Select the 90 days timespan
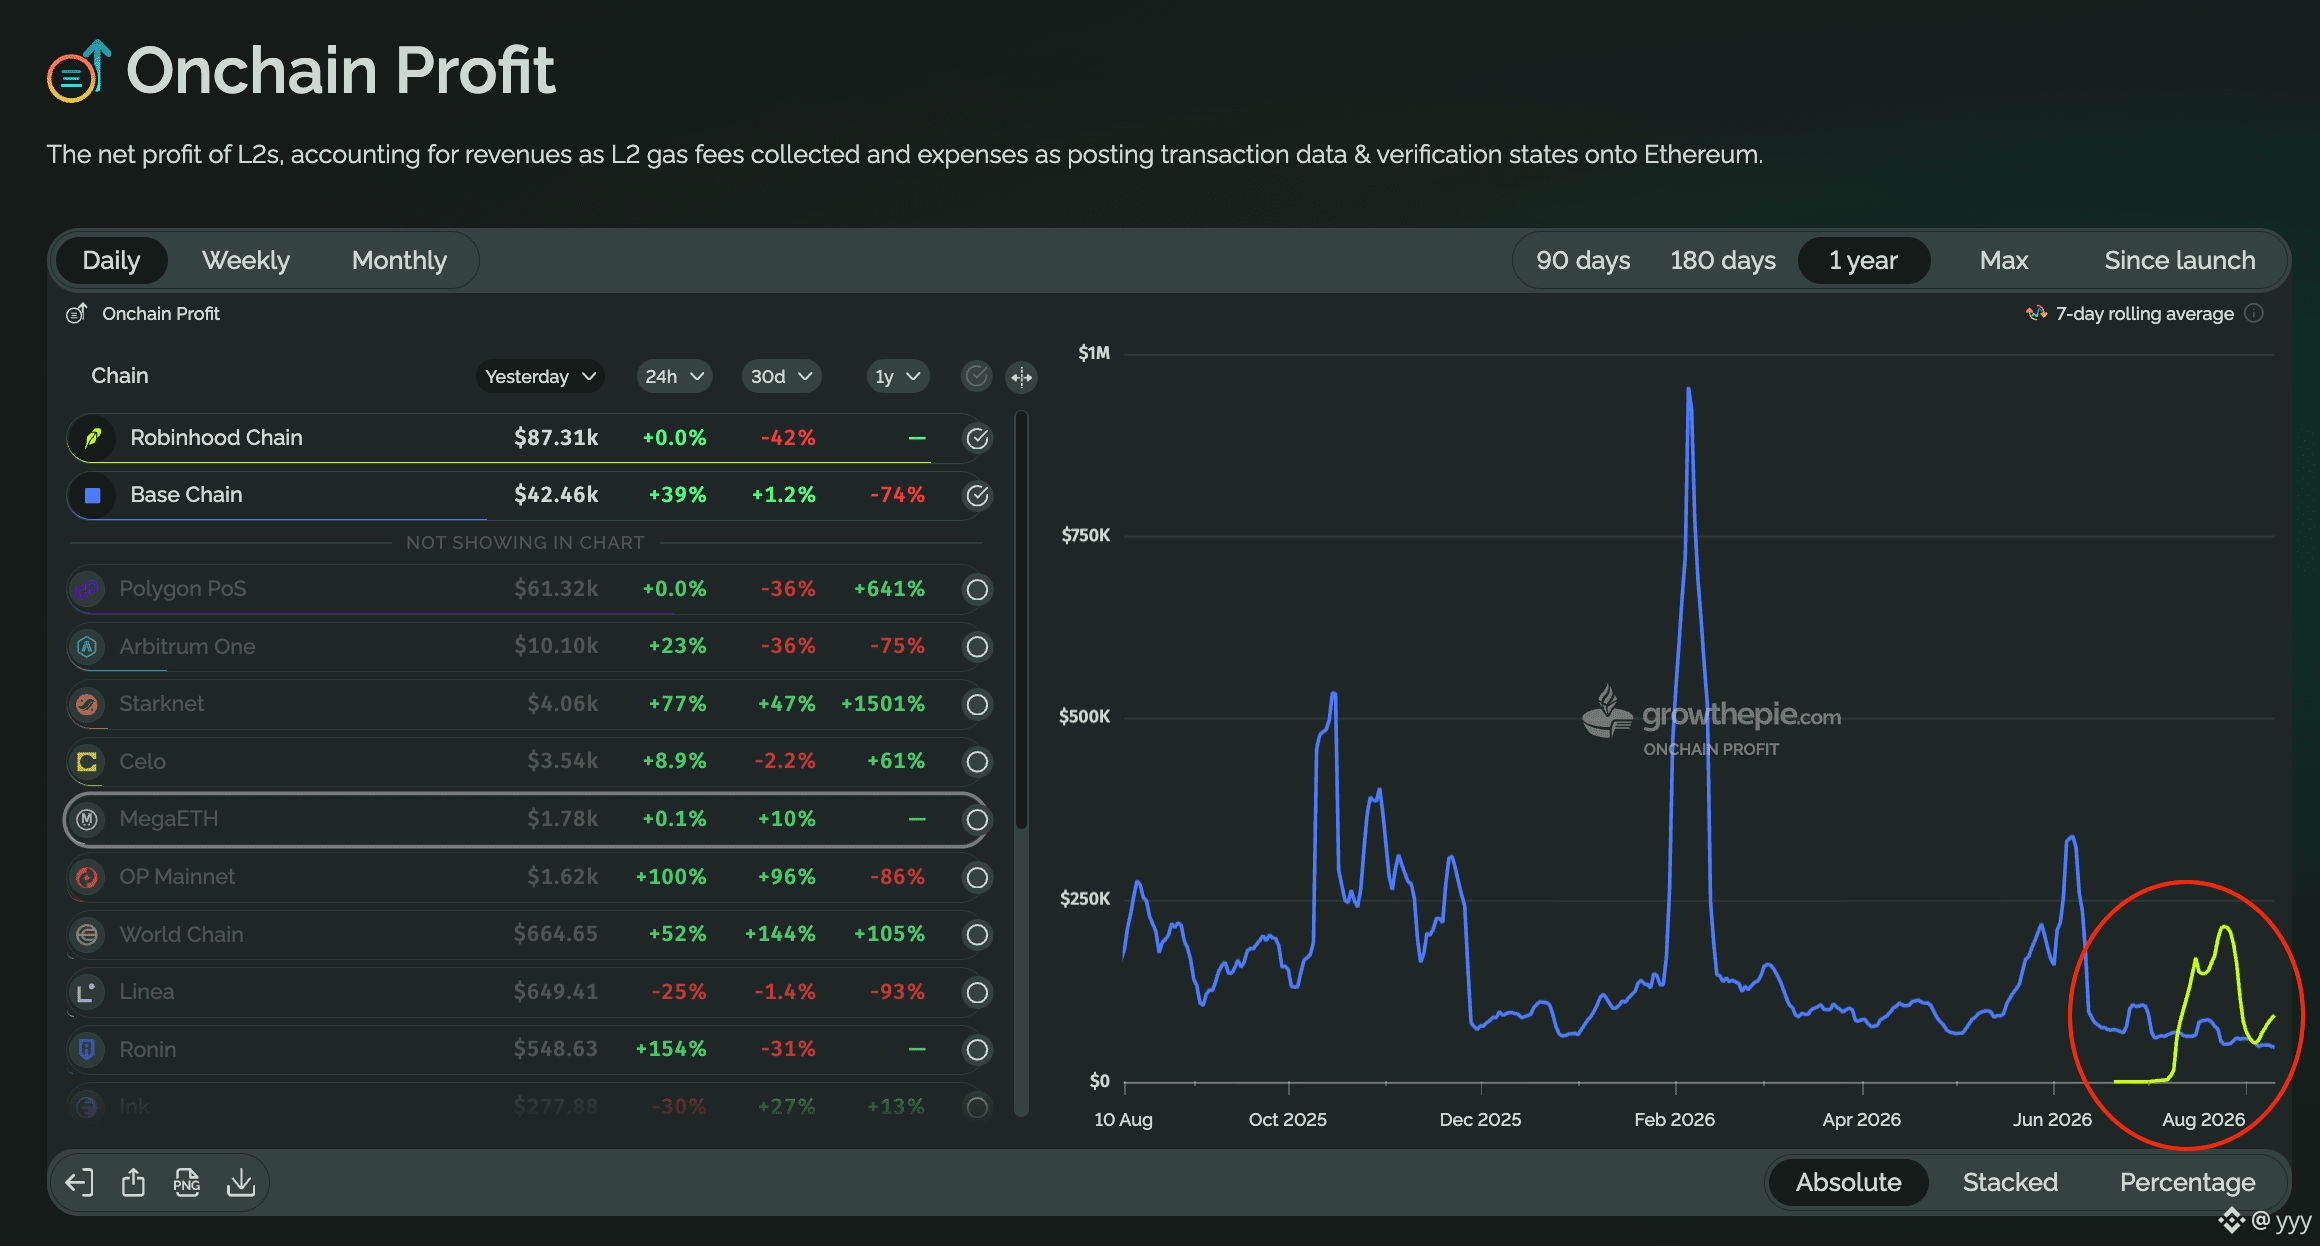 click(1583, 260)
